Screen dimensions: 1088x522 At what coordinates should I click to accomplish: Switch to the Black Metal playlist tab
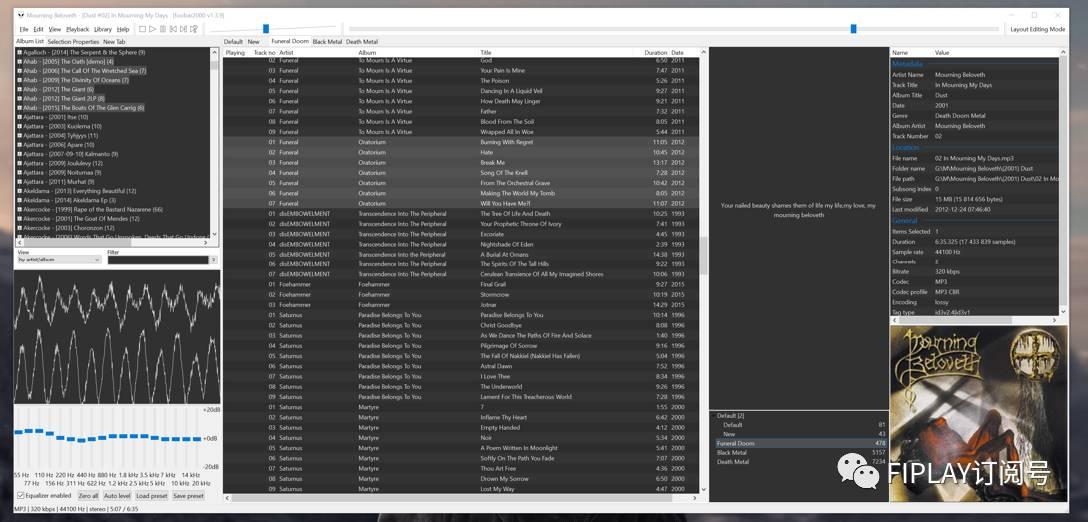click(327, 42)
